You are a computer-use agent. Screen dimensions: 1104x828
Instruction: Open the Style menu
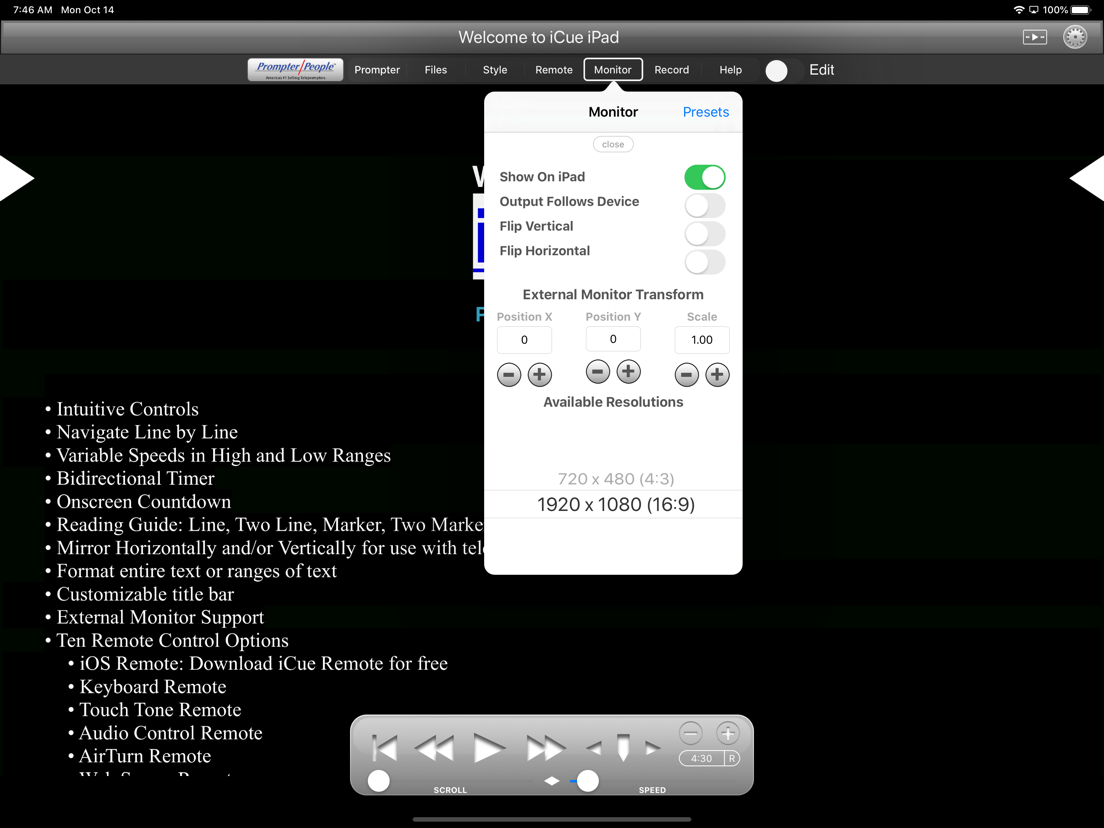(x=495, y=70)
